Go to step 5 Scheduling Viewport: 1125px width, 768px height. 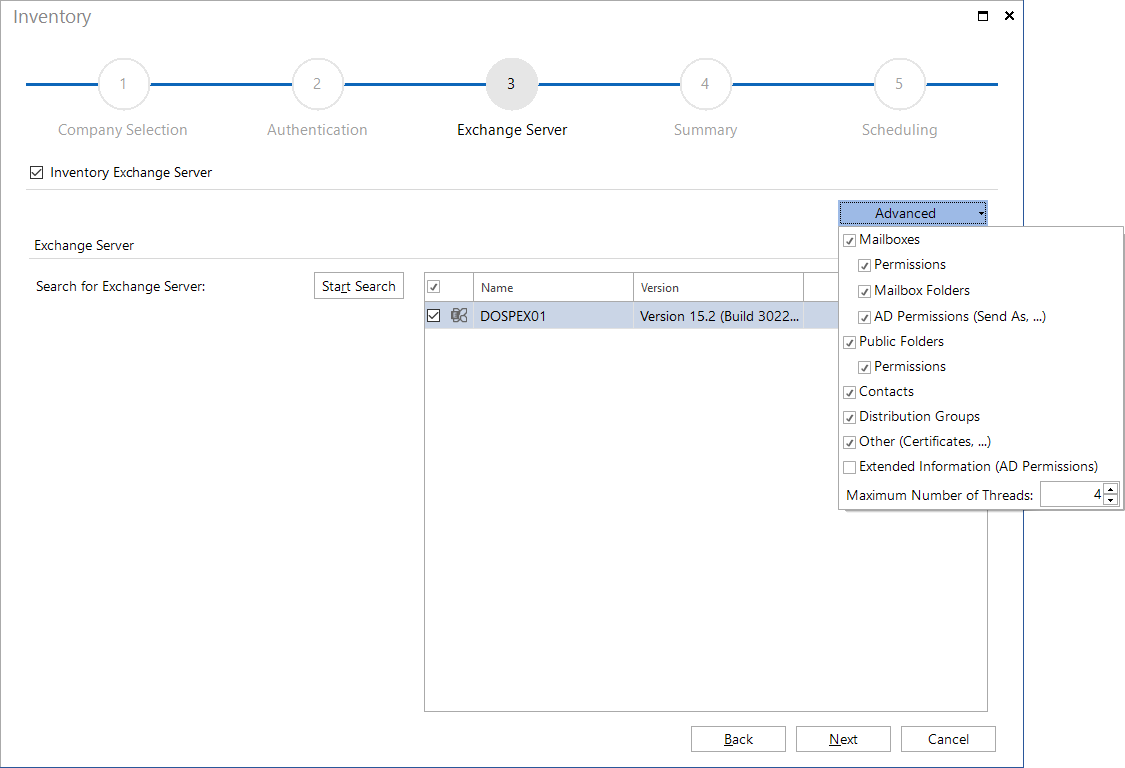coord(899,84)
